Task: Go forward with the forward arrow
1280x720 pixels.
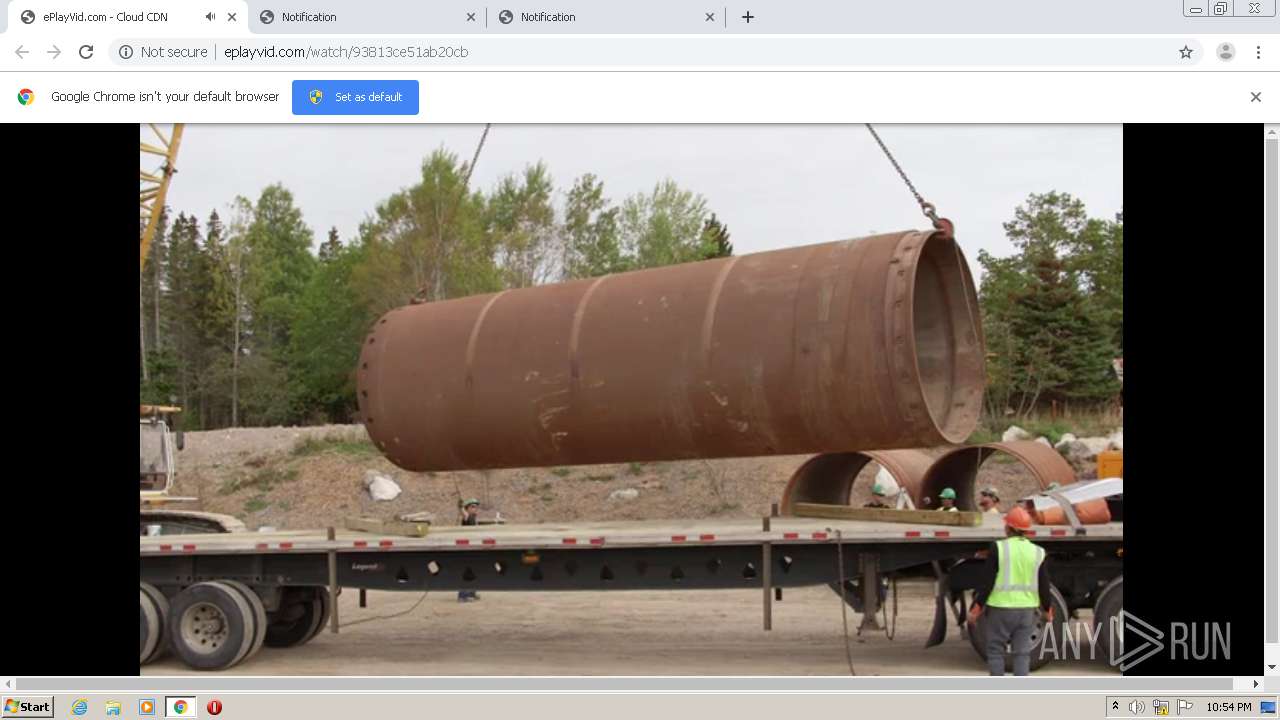Action: tap(54, 52)
